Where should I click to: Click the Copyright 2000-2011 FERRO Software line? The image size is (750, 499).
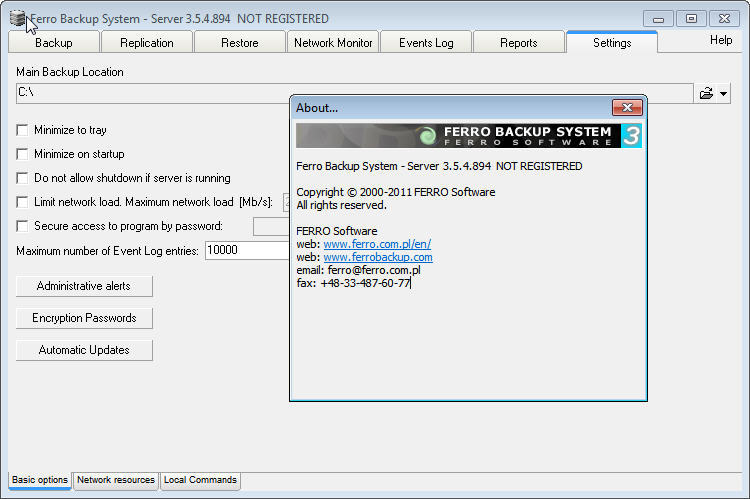pyautogui.click(x=396, y=192)
